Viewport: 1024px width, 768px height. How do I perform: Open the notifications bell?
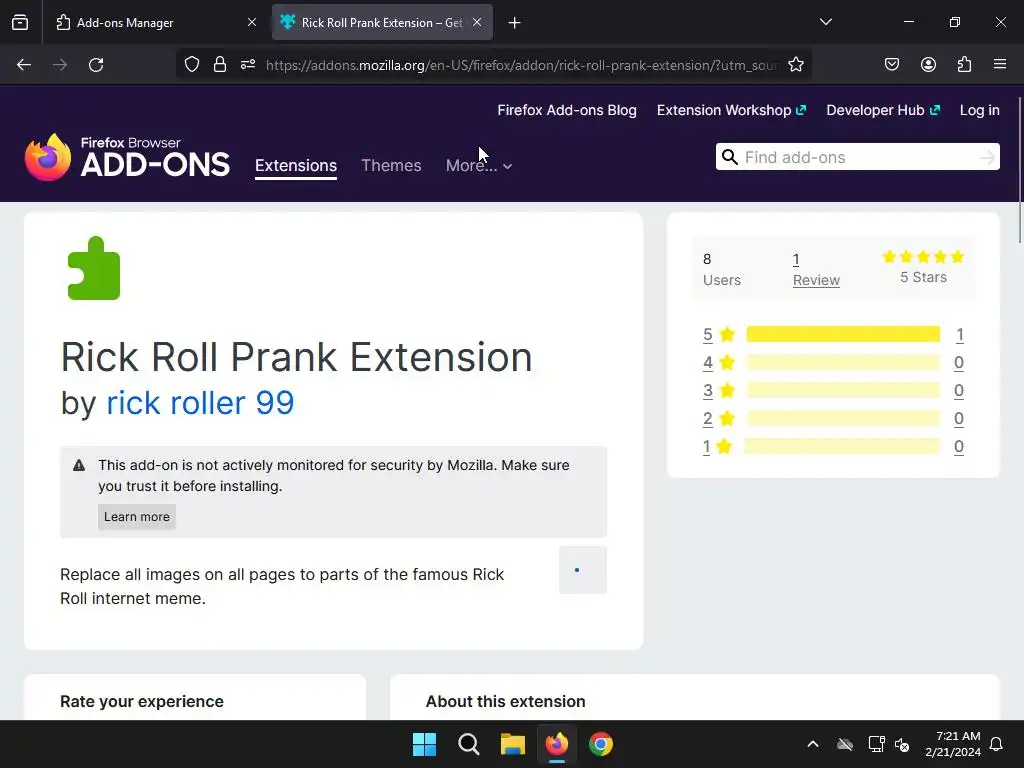tap(997, 744)
